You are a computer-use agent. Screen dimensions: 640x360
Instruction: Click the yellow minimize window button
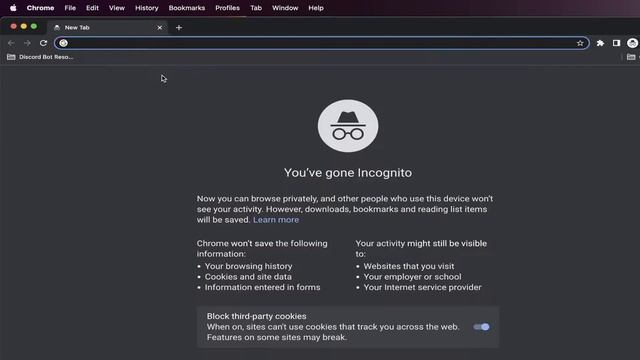pyautogui.click(x=24, y=26)
